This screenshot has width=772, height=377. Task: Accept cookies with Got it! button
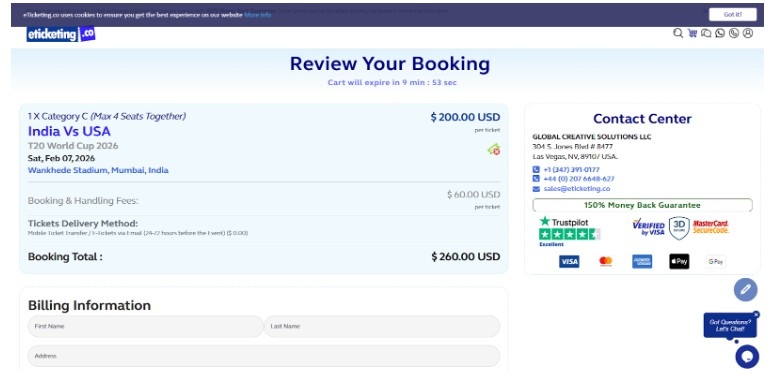point(733,14)
